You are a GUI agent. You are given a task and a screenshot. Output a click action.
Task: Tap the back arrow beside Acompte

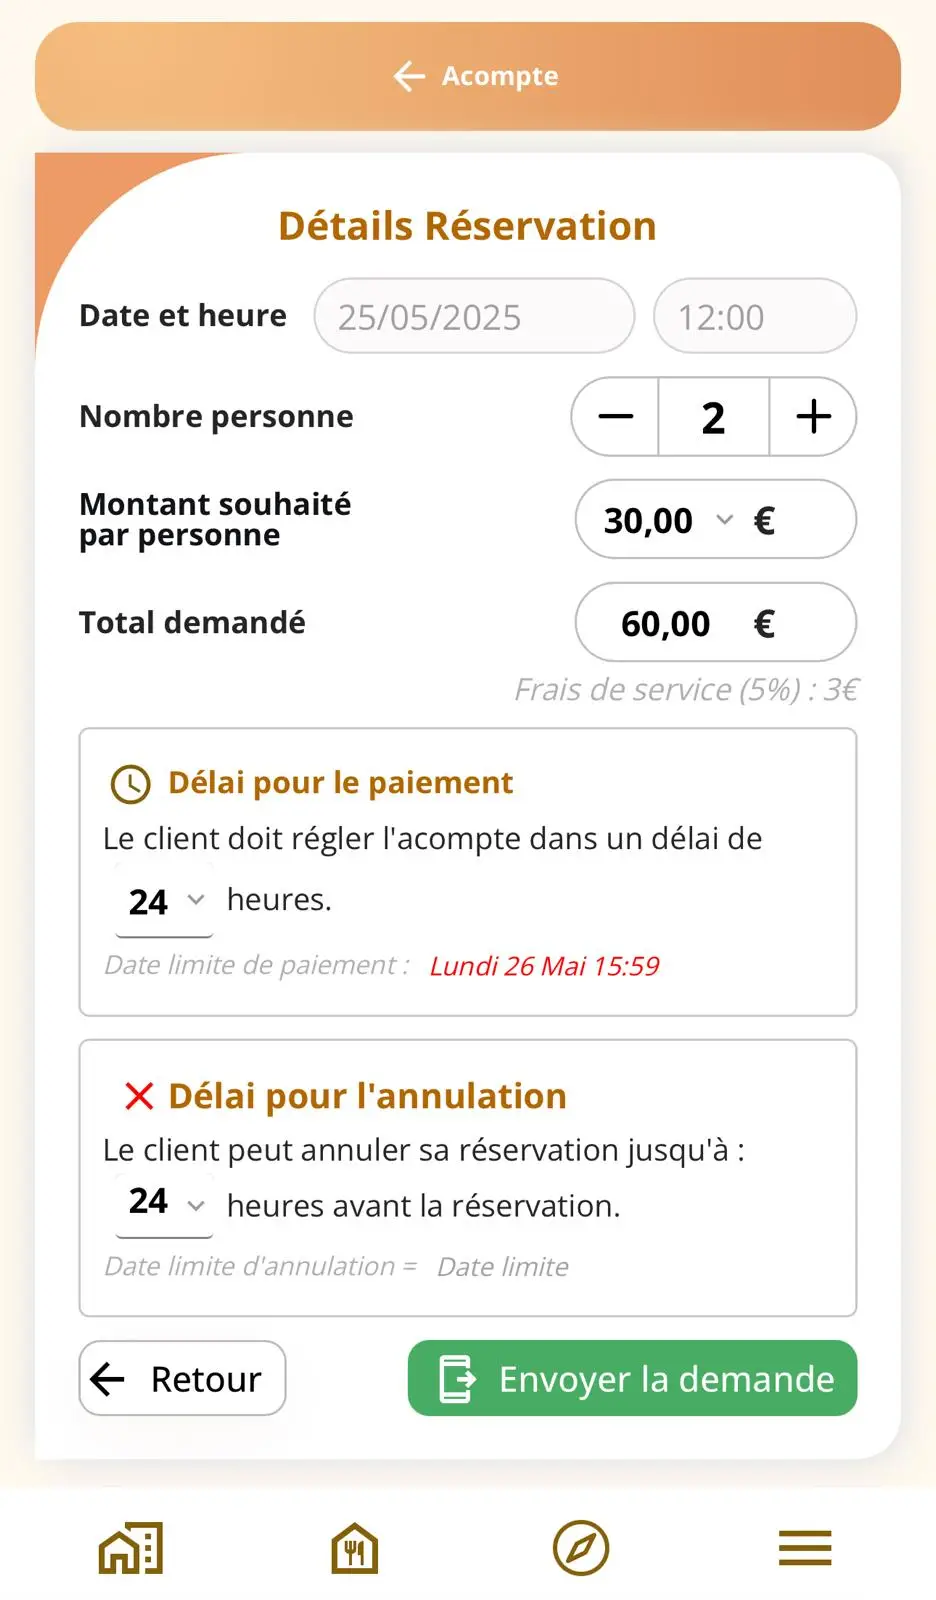[x=409, y=76]
